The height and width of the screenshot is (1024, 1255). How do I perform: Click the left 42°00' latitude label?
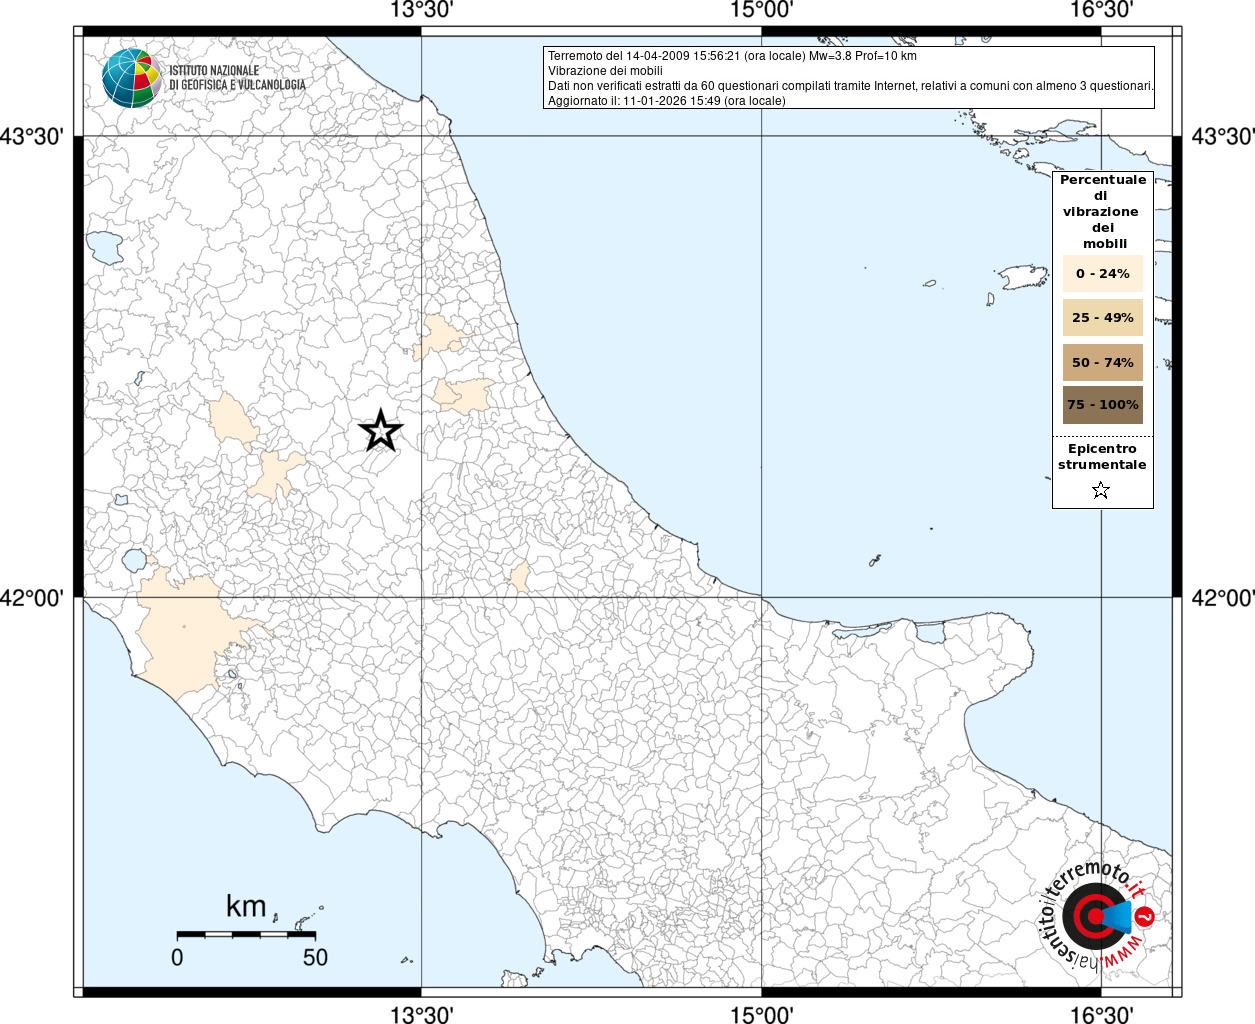click(32, 598)
